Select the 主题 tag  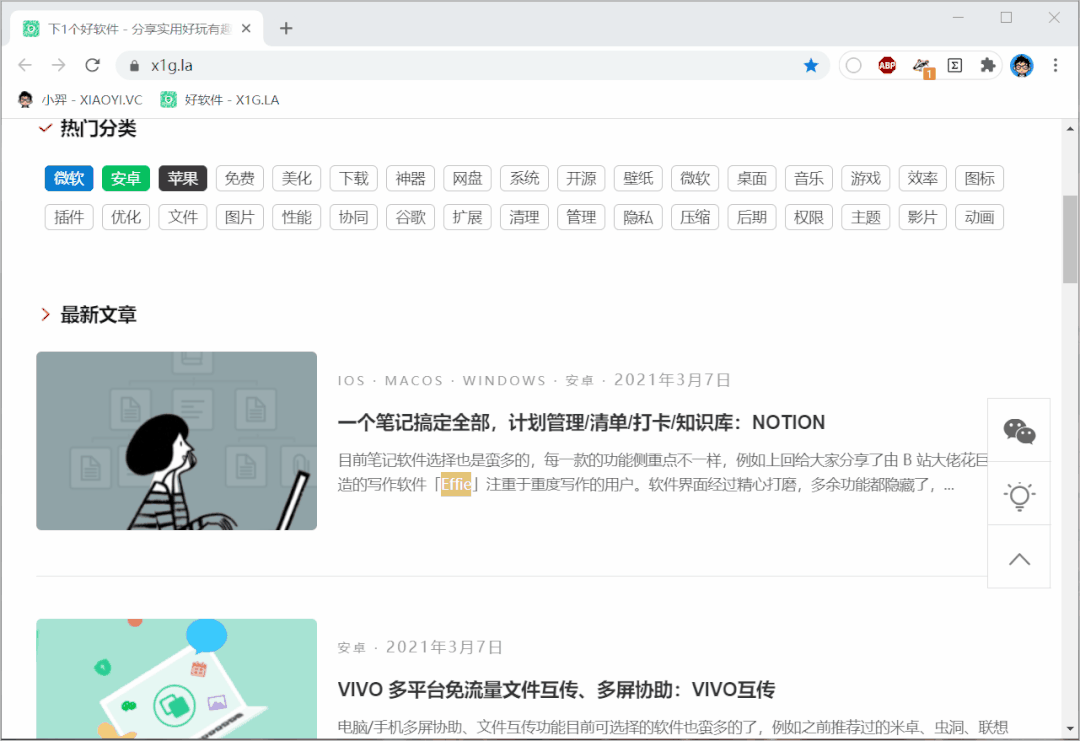click(866, 217)
